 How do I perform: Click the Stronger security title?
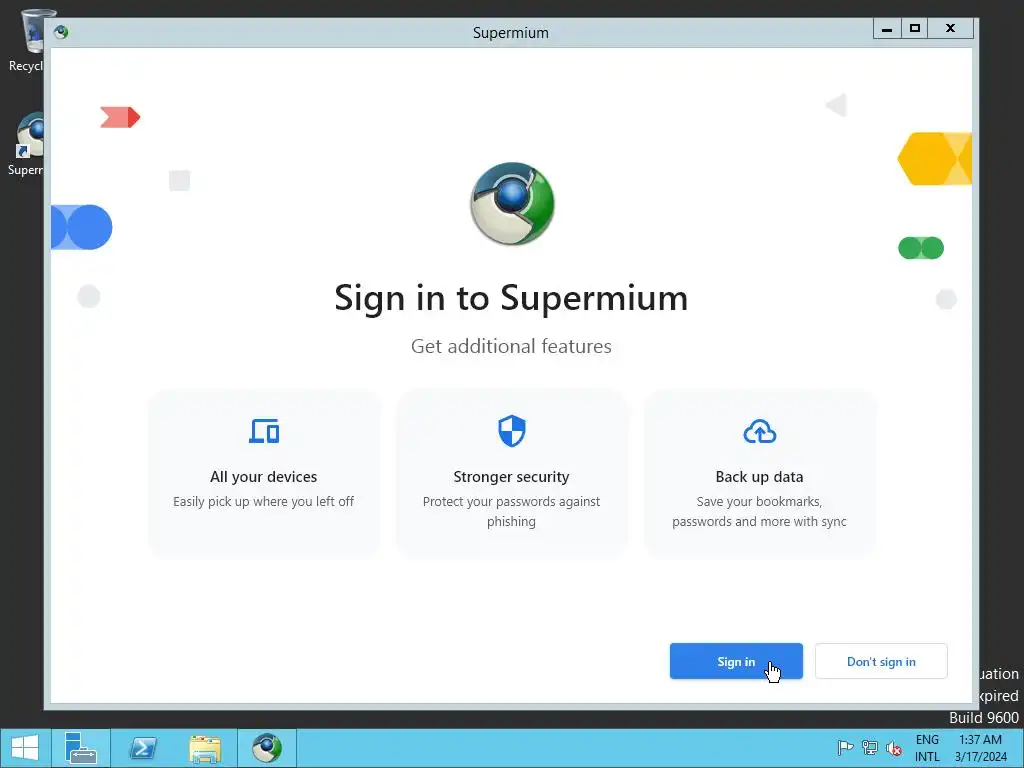point(511,477)
